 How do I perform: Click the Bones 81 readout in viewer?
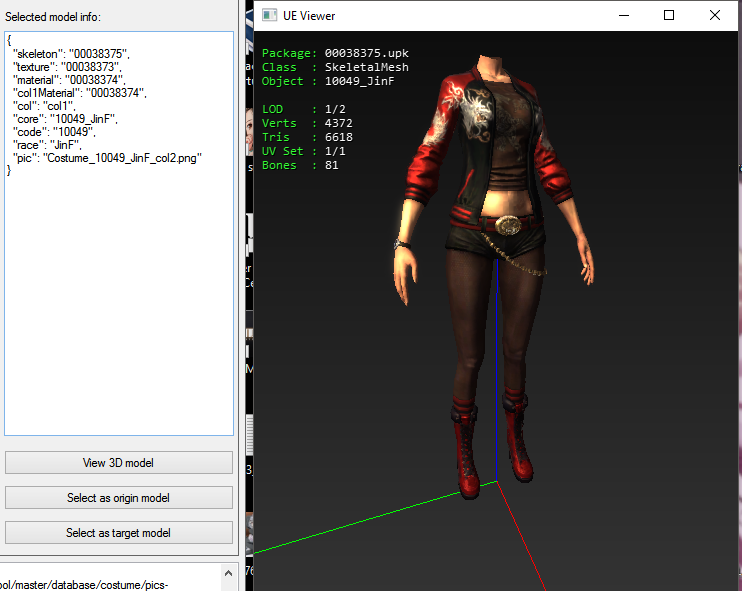tap(300, 165)
